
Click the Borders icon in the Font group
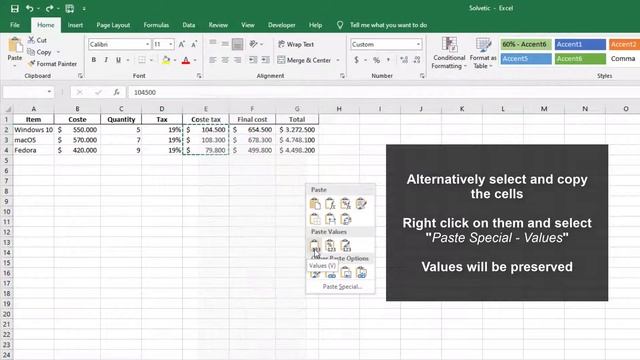click(142, 60)
